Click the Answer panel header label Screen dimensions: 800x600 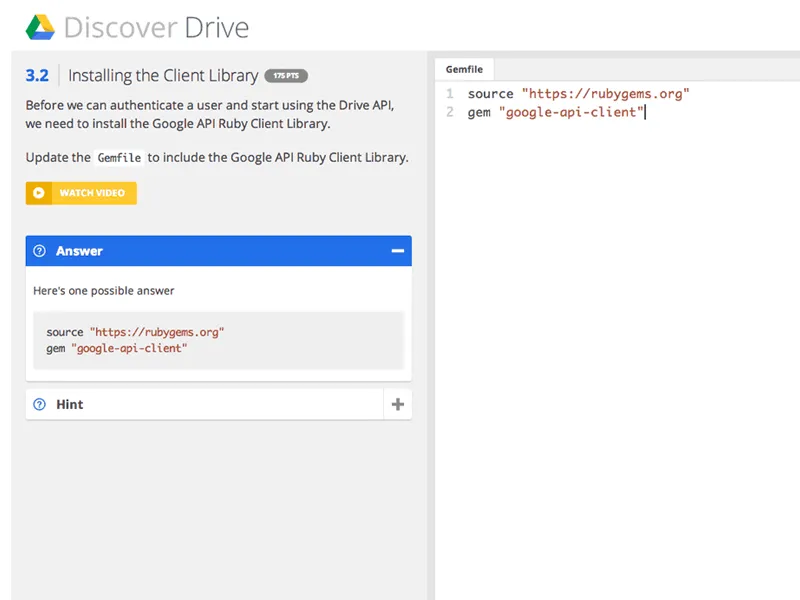(x=80, y=251)
